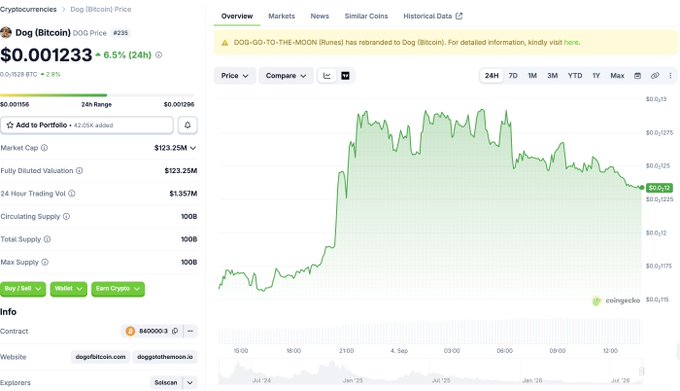Open contract more options ellipsis

point(190,331)
